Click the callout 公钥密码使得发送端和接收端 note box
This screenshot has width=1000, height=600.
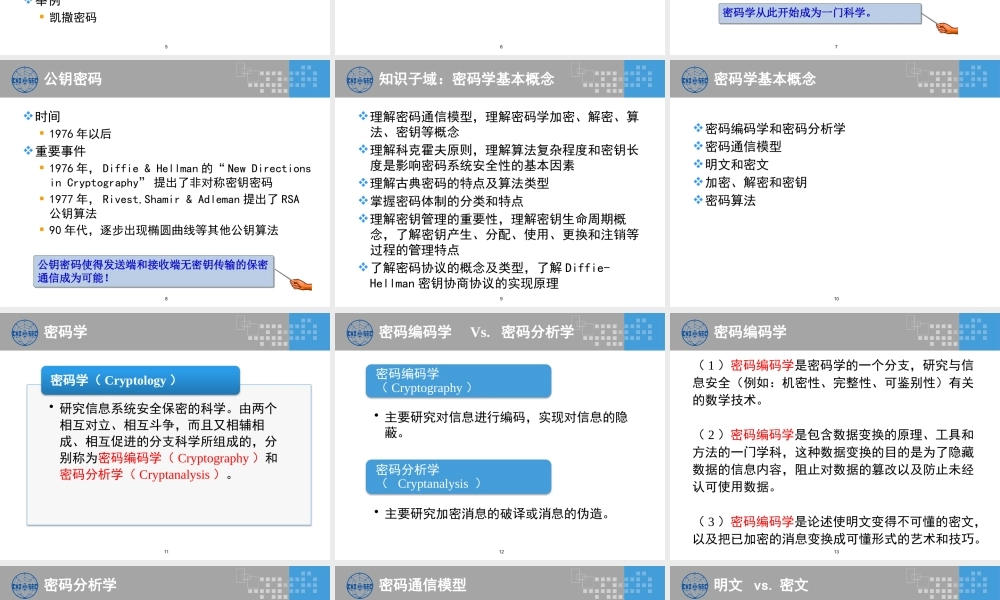(x=150, y=269)
